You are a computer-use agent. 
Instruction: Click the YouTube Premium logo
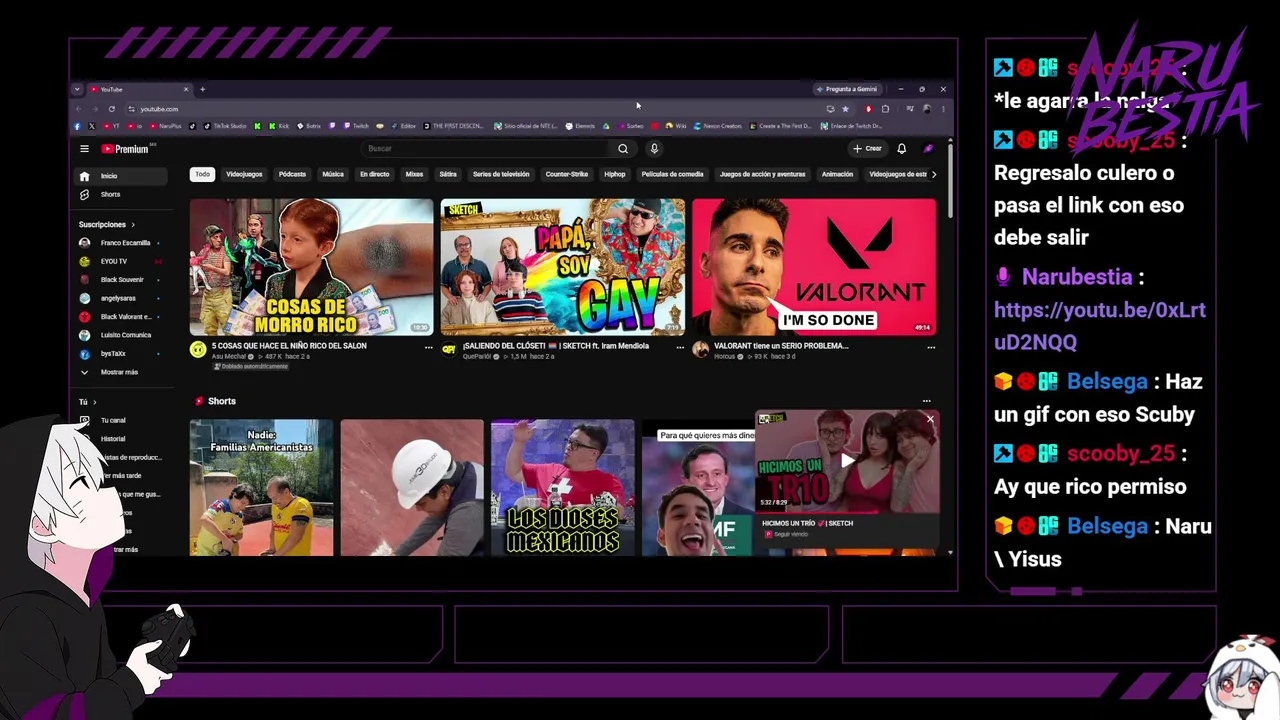126,149
